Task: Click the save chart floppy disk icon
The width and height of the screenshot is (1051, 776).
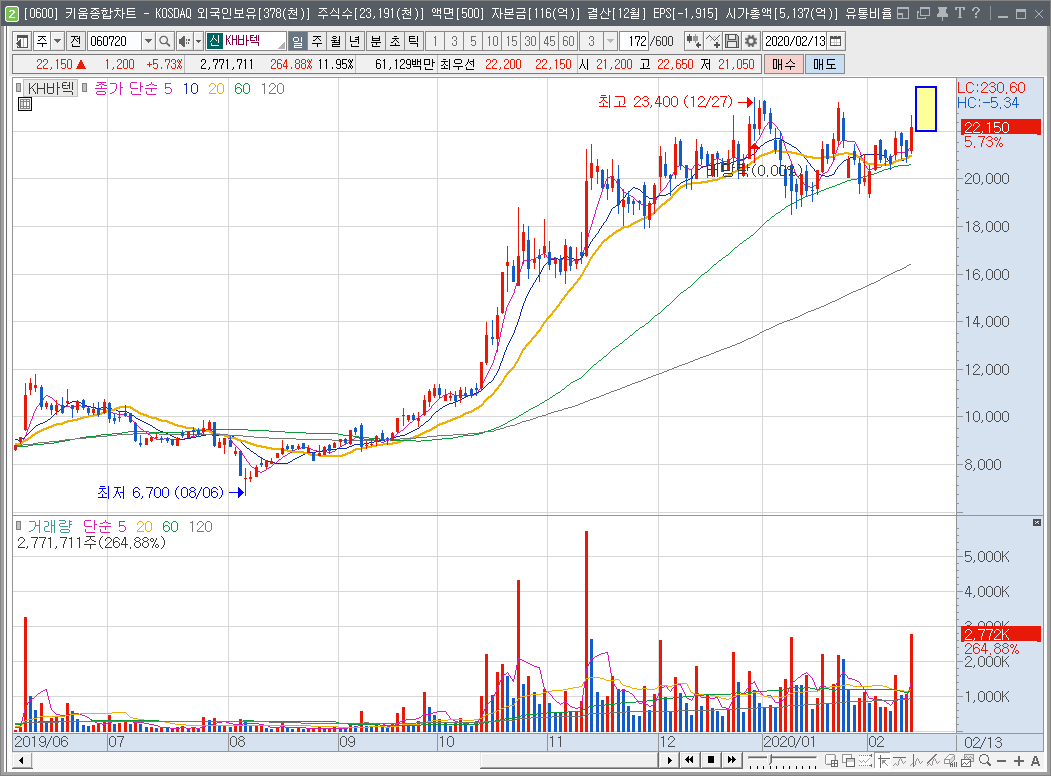Action: tap(732, 42)
